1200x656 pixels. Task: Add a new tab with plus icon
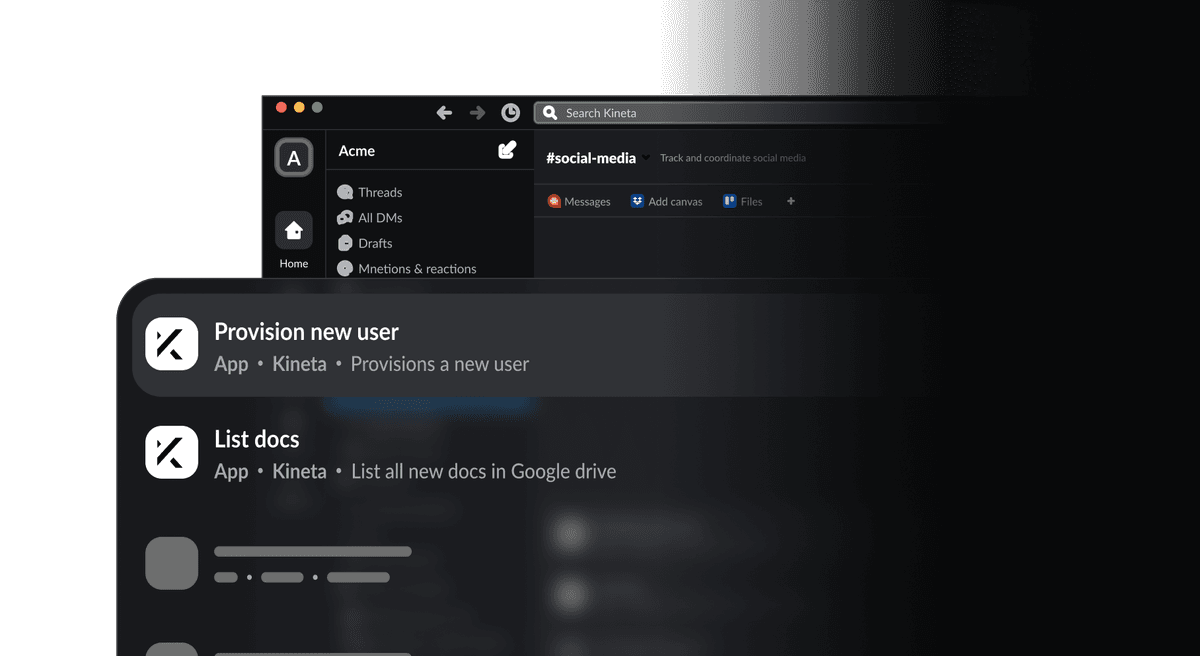pos(791,201)
